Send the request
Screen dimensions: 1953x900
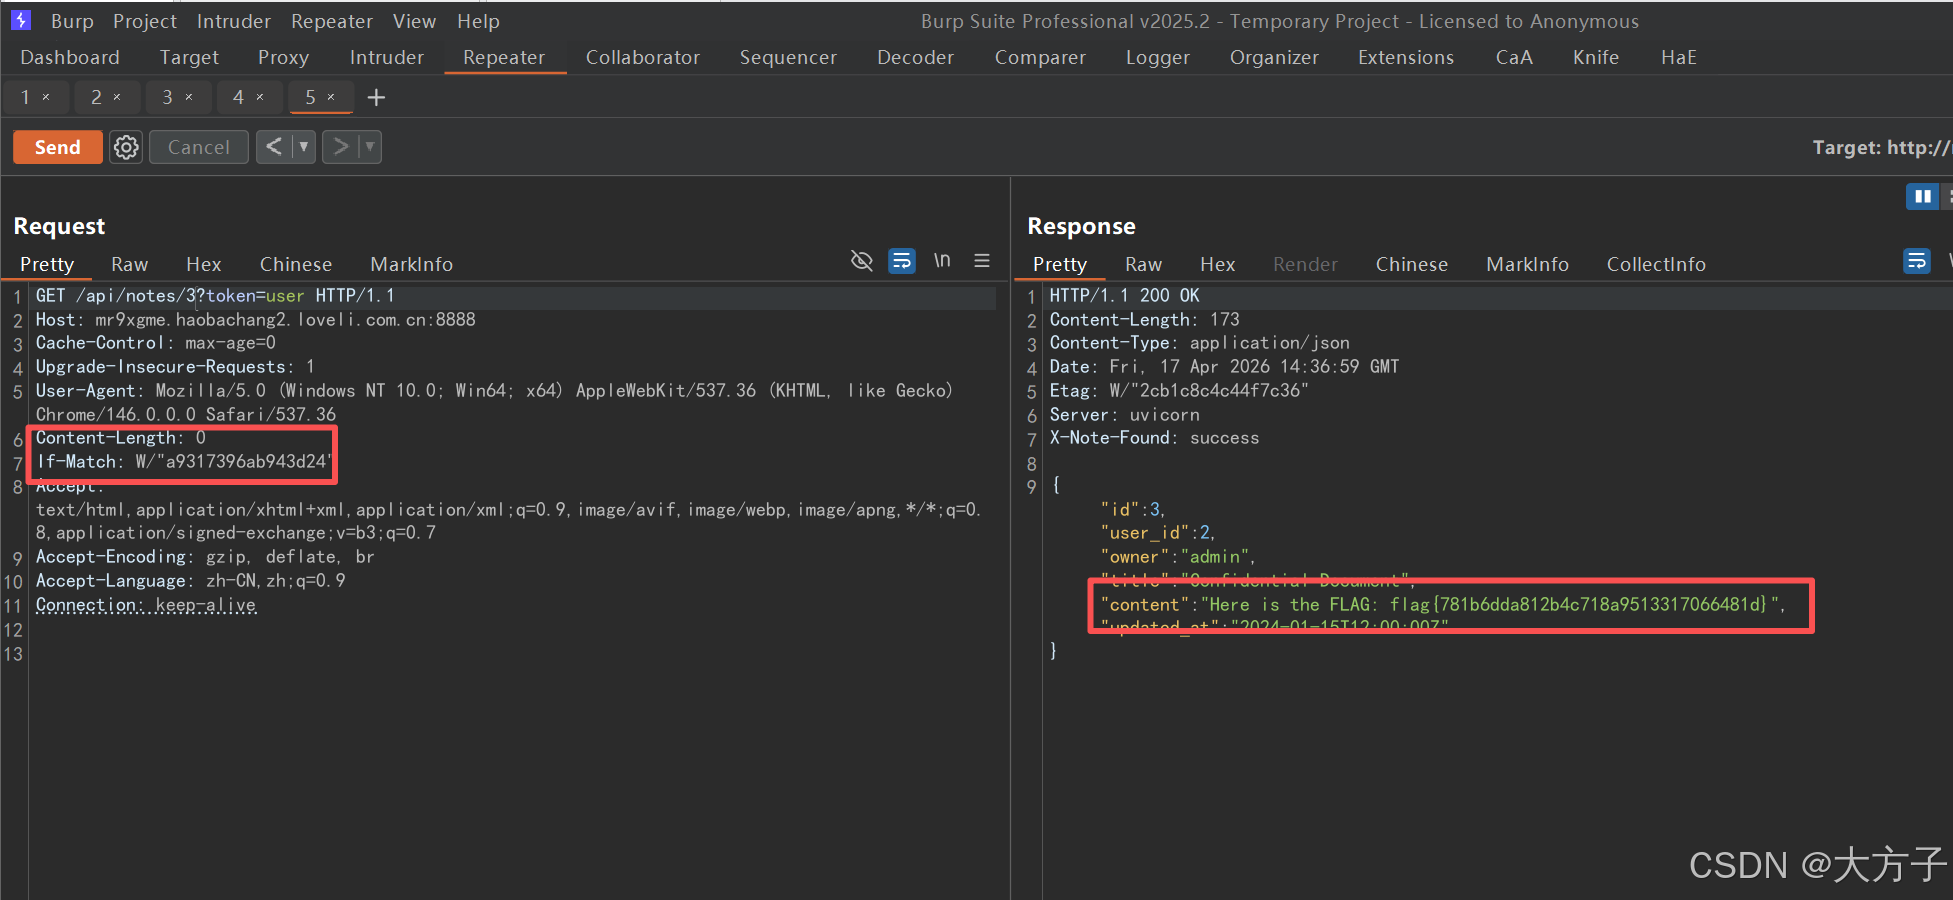click(57, 147)
